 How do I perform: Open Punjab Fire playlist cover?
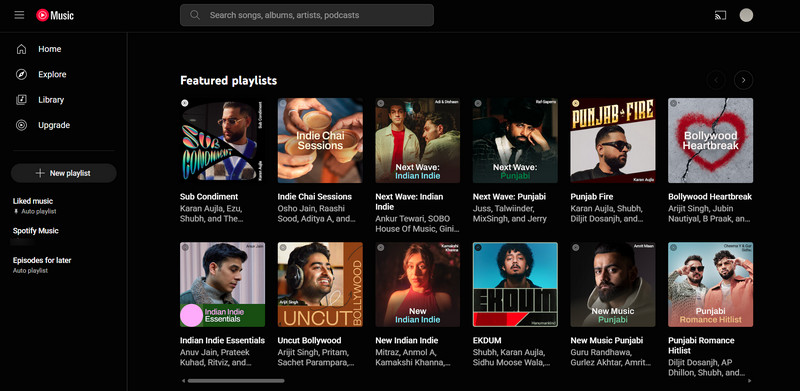pyautogui.click(x=613, y=140)
